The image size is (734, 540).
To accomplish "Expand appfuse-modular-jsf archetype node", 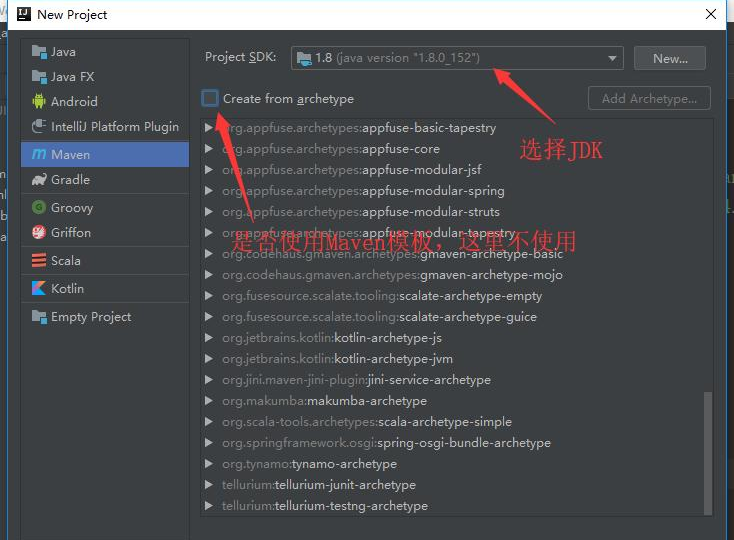I will tap(209, 169).
